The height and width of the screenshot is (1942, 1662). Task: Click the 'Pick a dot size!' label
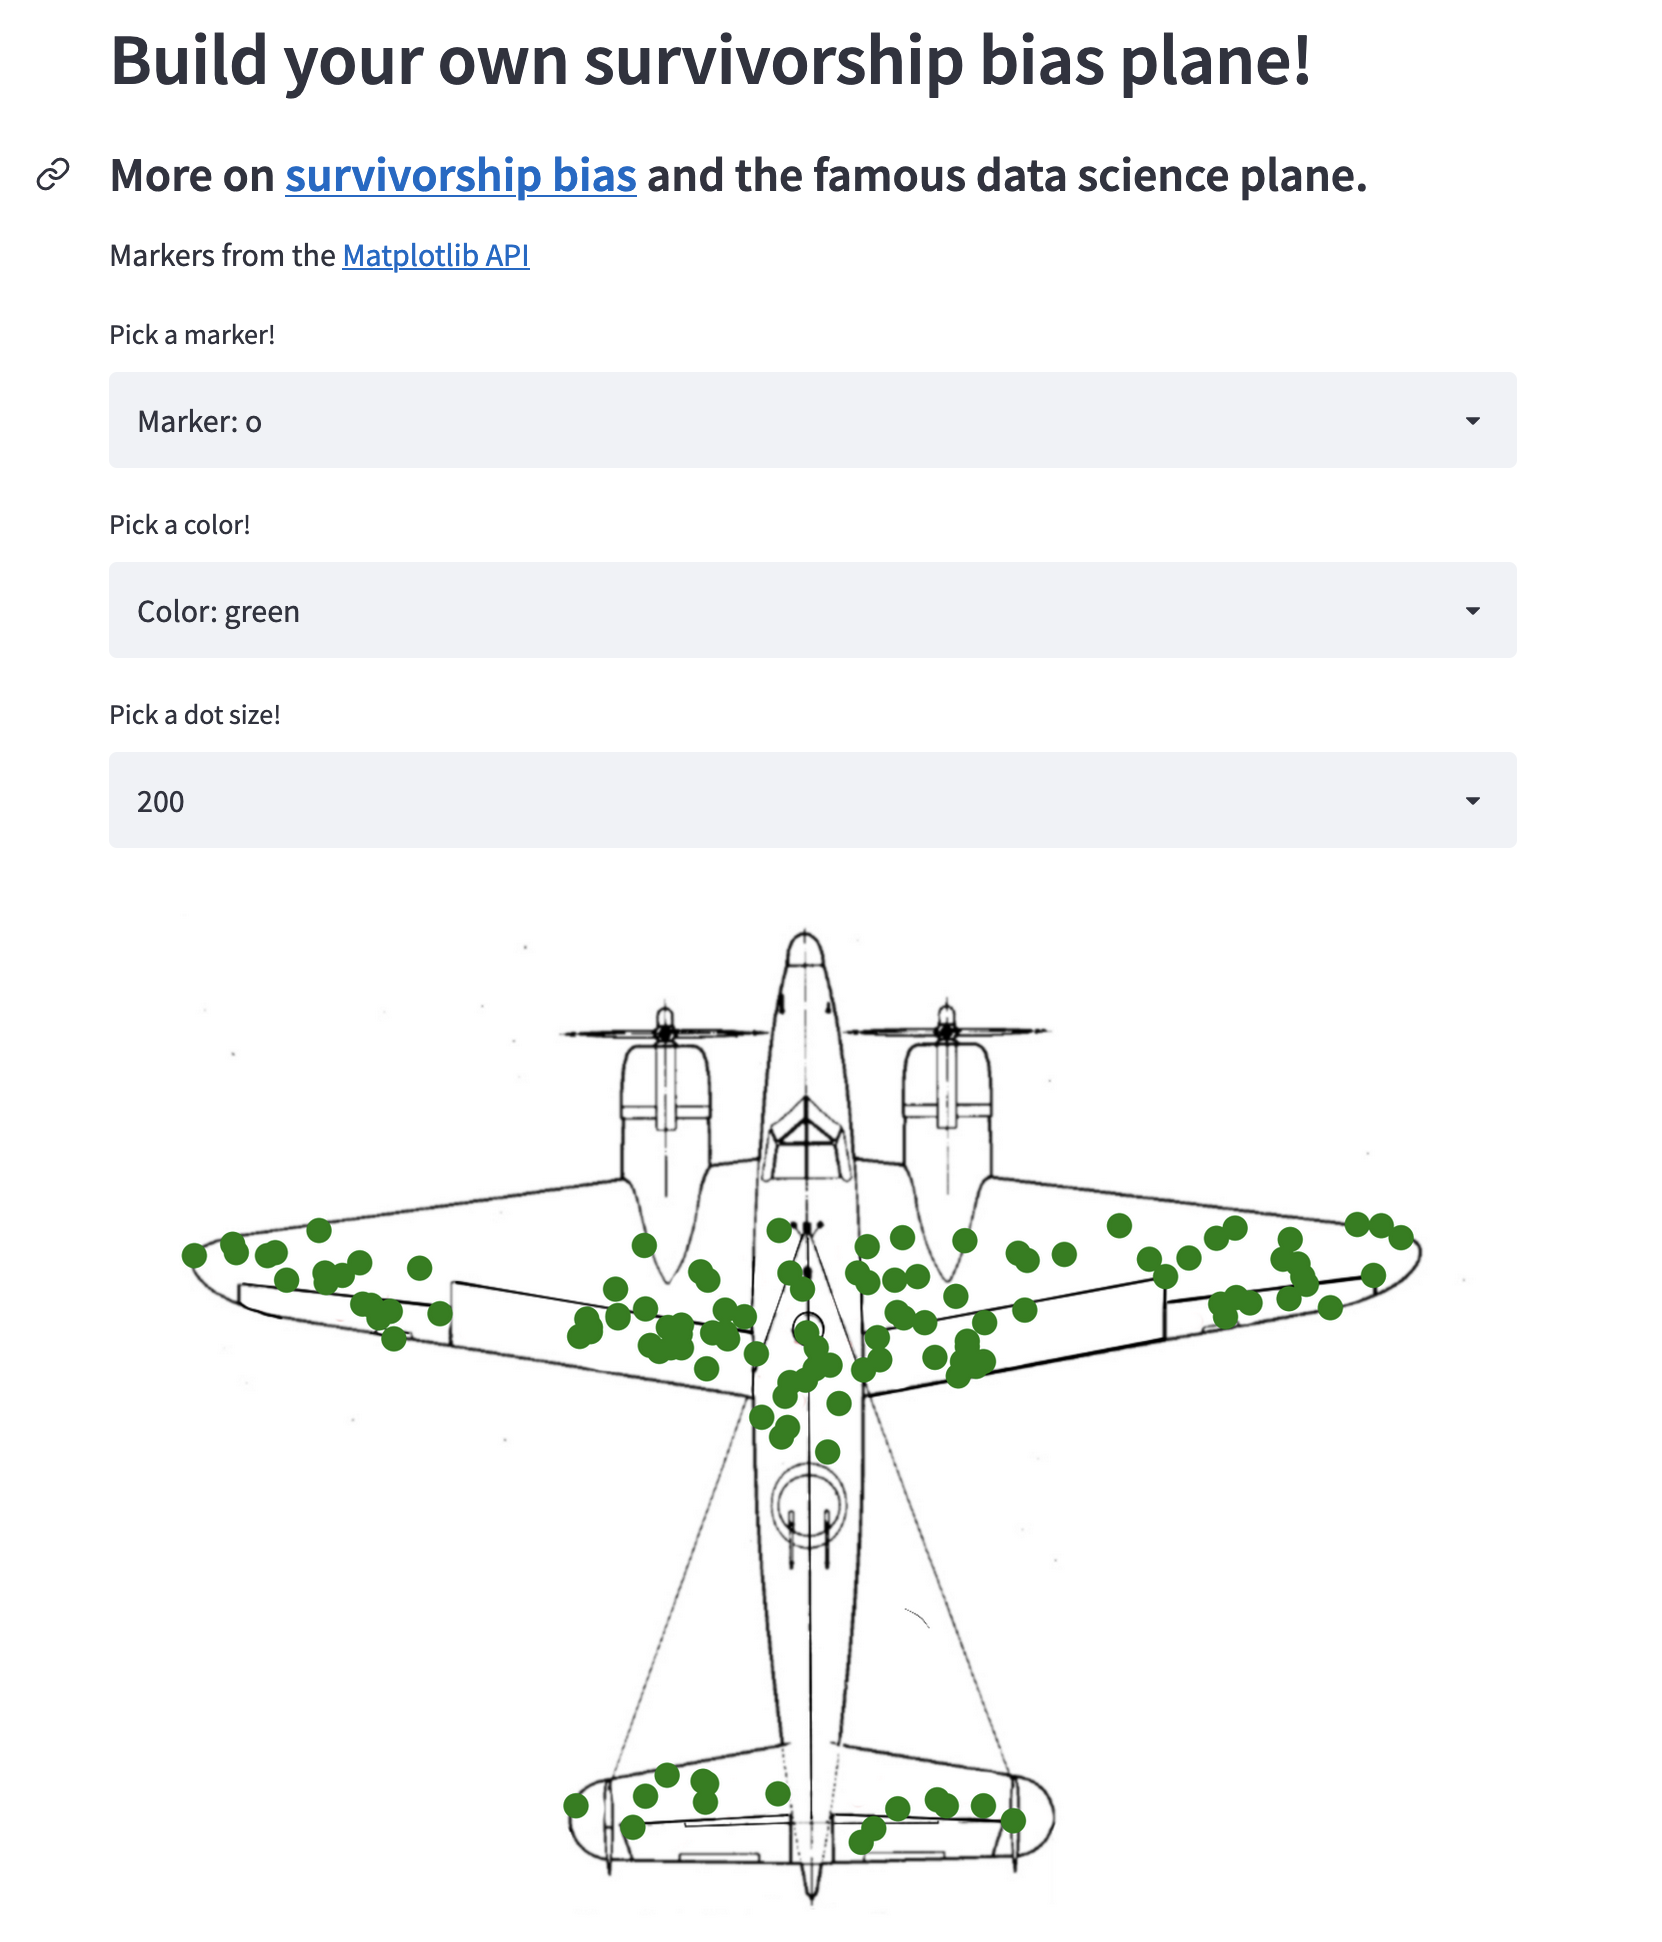click(x=195, y=715)
